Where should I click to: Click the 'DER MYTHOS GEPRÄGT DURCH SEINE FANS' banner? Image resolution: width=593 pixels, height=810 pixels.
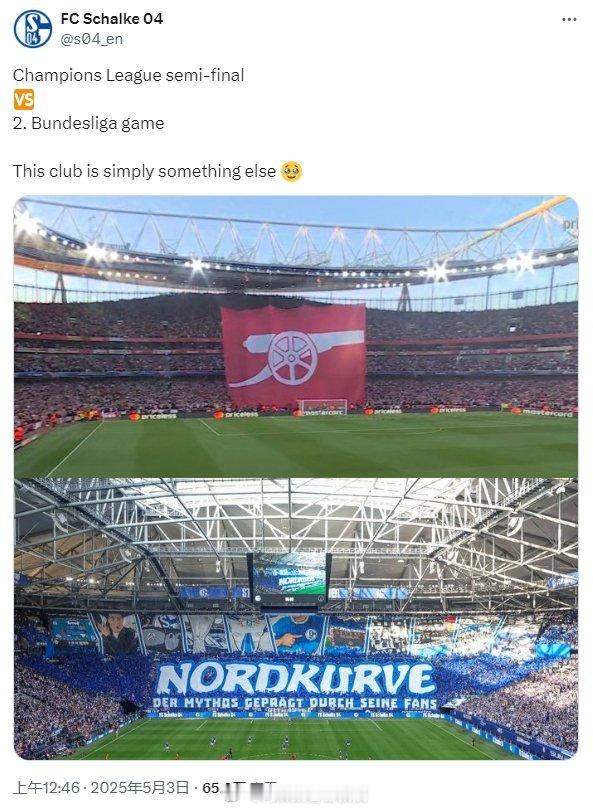pyautogui.click(x=295, y=703)
